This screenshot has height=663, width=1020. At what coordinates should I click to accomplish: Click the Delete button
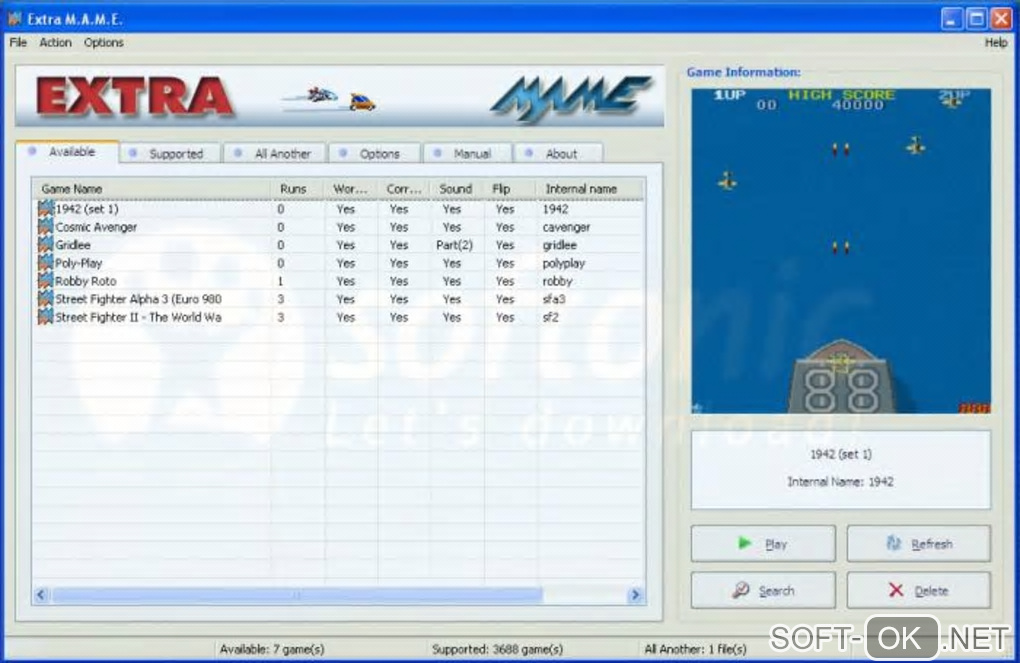click(x=919, y=590)
